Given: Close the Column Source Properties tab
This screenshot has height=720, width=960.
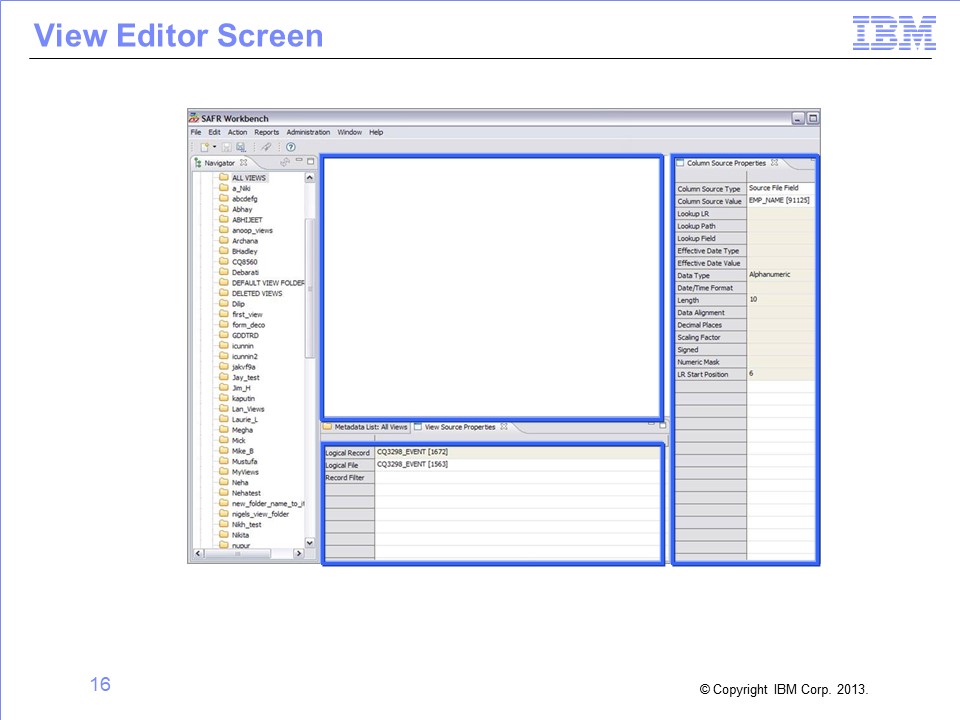Looking at the screenshot, I should pos(774,162).
